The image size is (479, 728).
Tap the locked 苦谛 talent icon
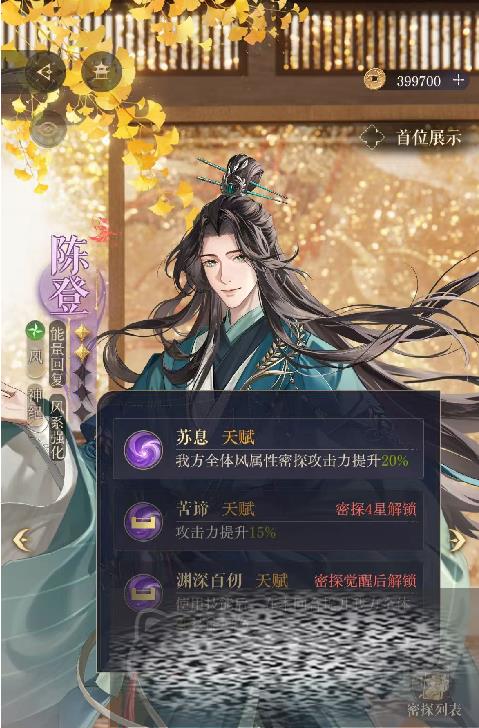tap(143, 521)
